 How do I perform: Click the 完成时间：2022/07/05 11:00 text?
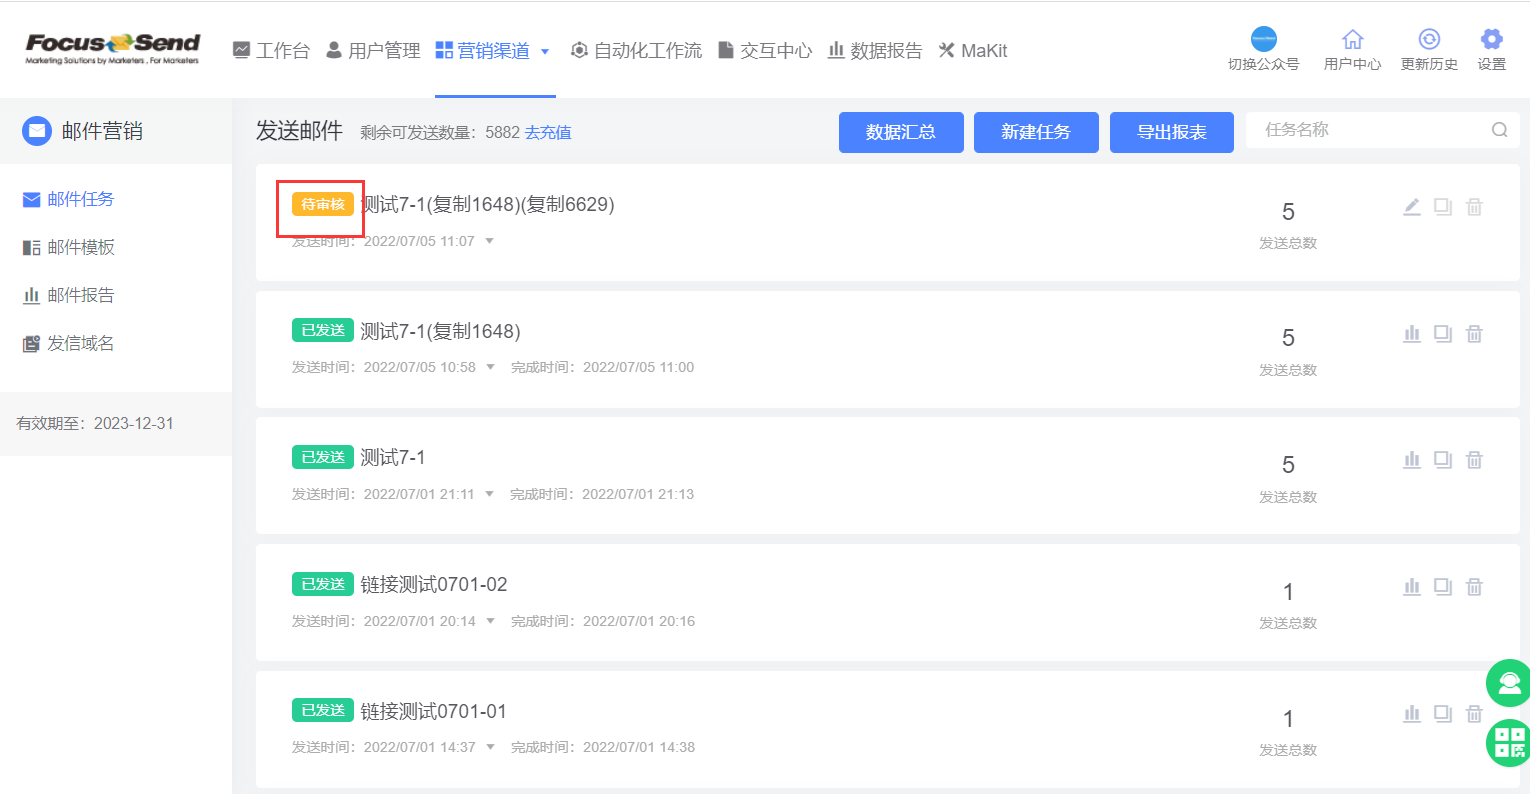(602, 367)
